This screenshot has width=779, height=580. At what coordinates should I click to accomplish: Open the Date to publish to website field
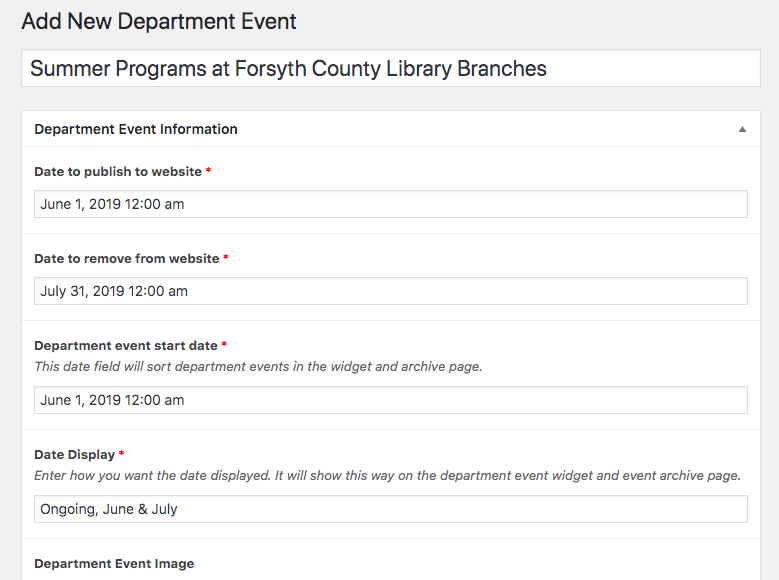tap(390, 204)
